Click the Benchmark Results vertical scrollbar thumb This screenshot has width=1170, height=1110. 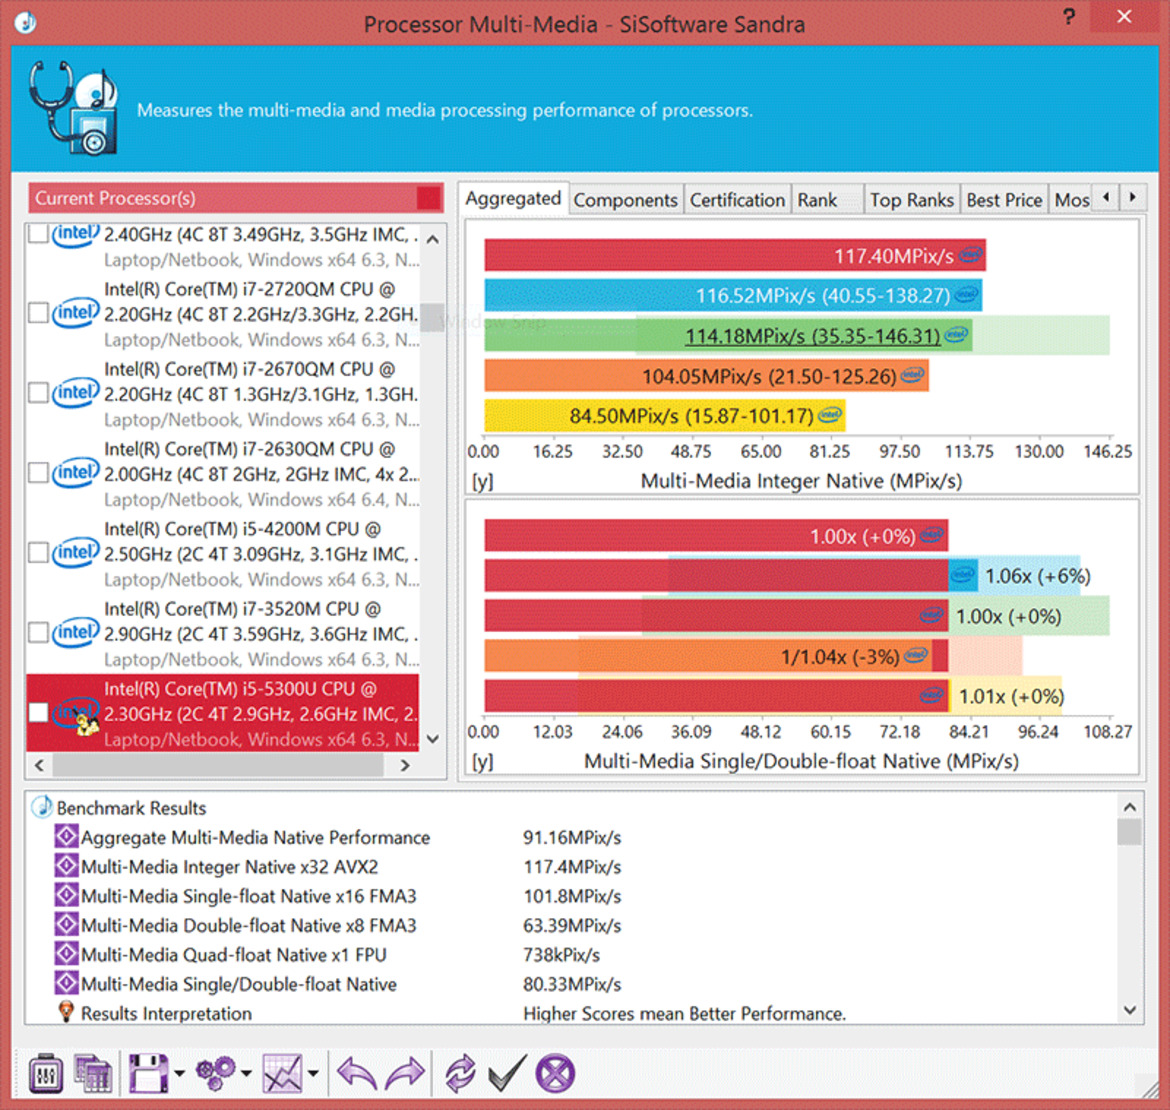point(1130,832)
